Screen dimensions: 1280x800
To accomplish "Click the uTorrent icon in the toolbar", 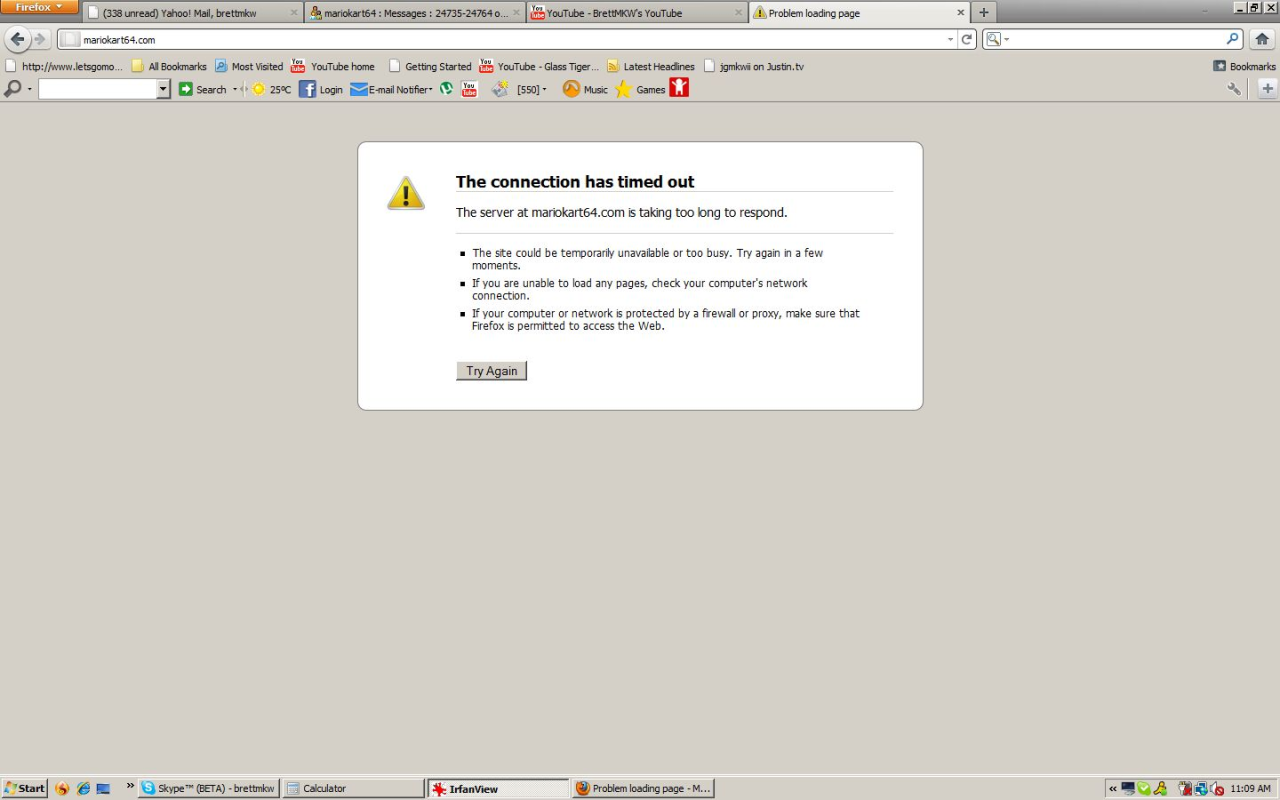I will point(446,89).
